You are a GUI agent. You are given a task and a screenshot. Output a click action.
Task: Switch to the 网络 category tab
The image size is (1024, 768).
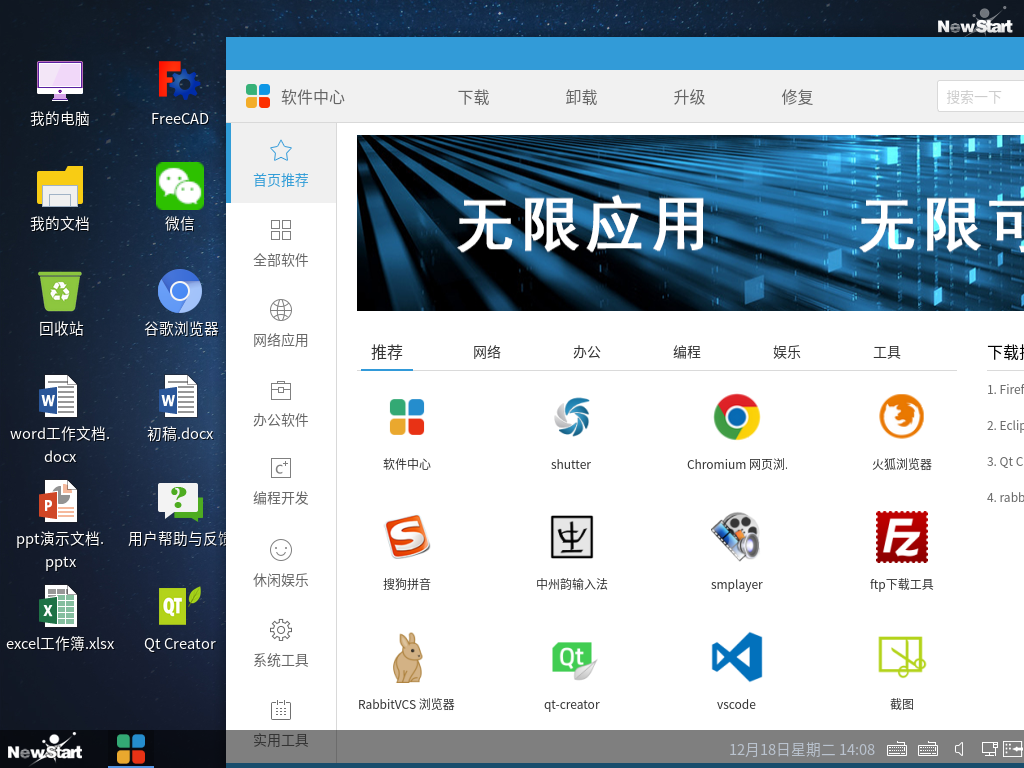point(487,353)
